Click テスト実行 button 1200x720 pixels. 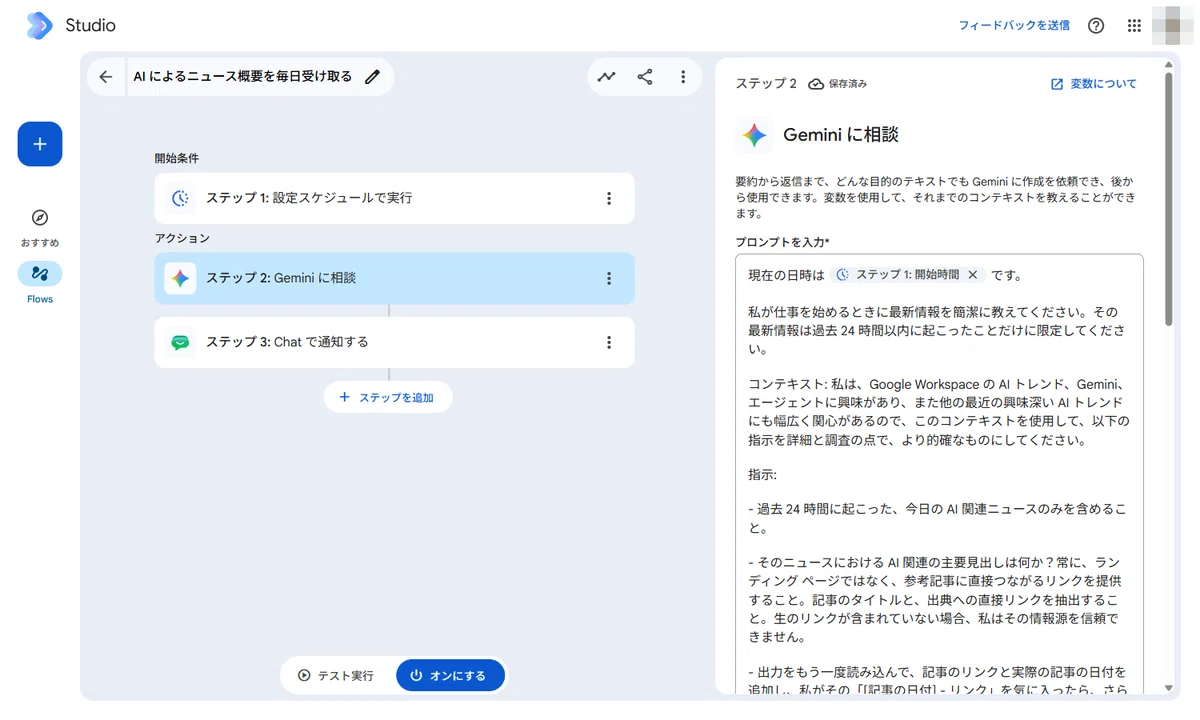point(337,675)
